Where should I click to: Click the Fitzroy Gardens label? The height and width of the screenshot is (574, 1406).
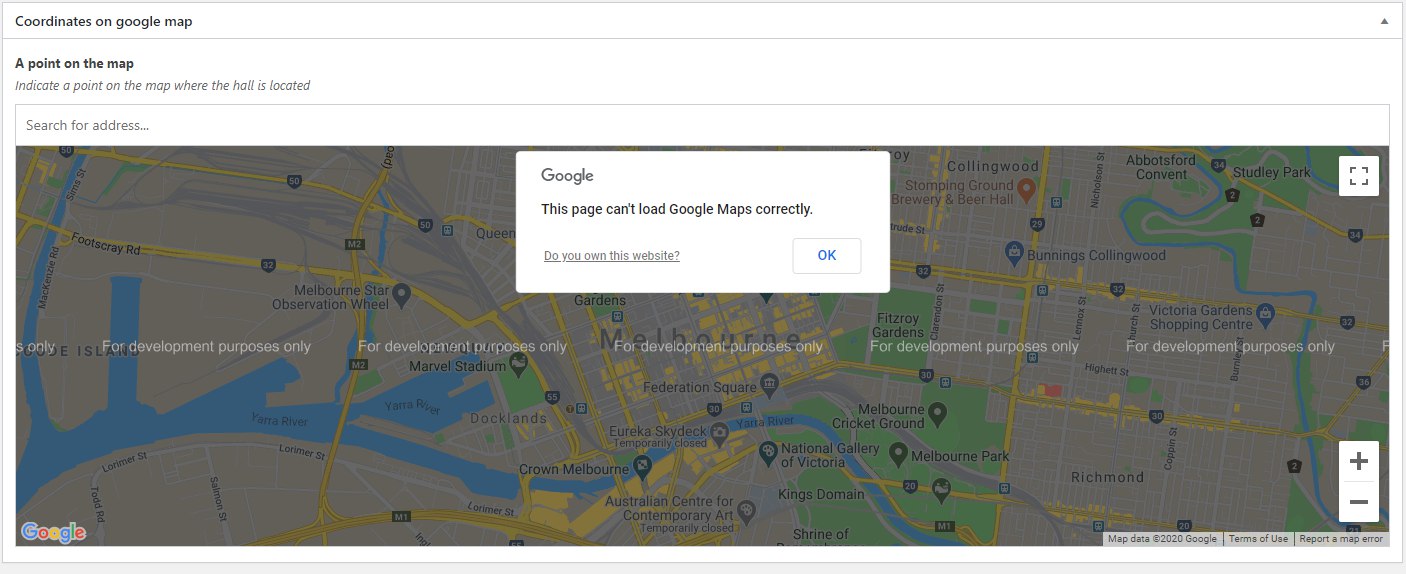tap(897, 325)
